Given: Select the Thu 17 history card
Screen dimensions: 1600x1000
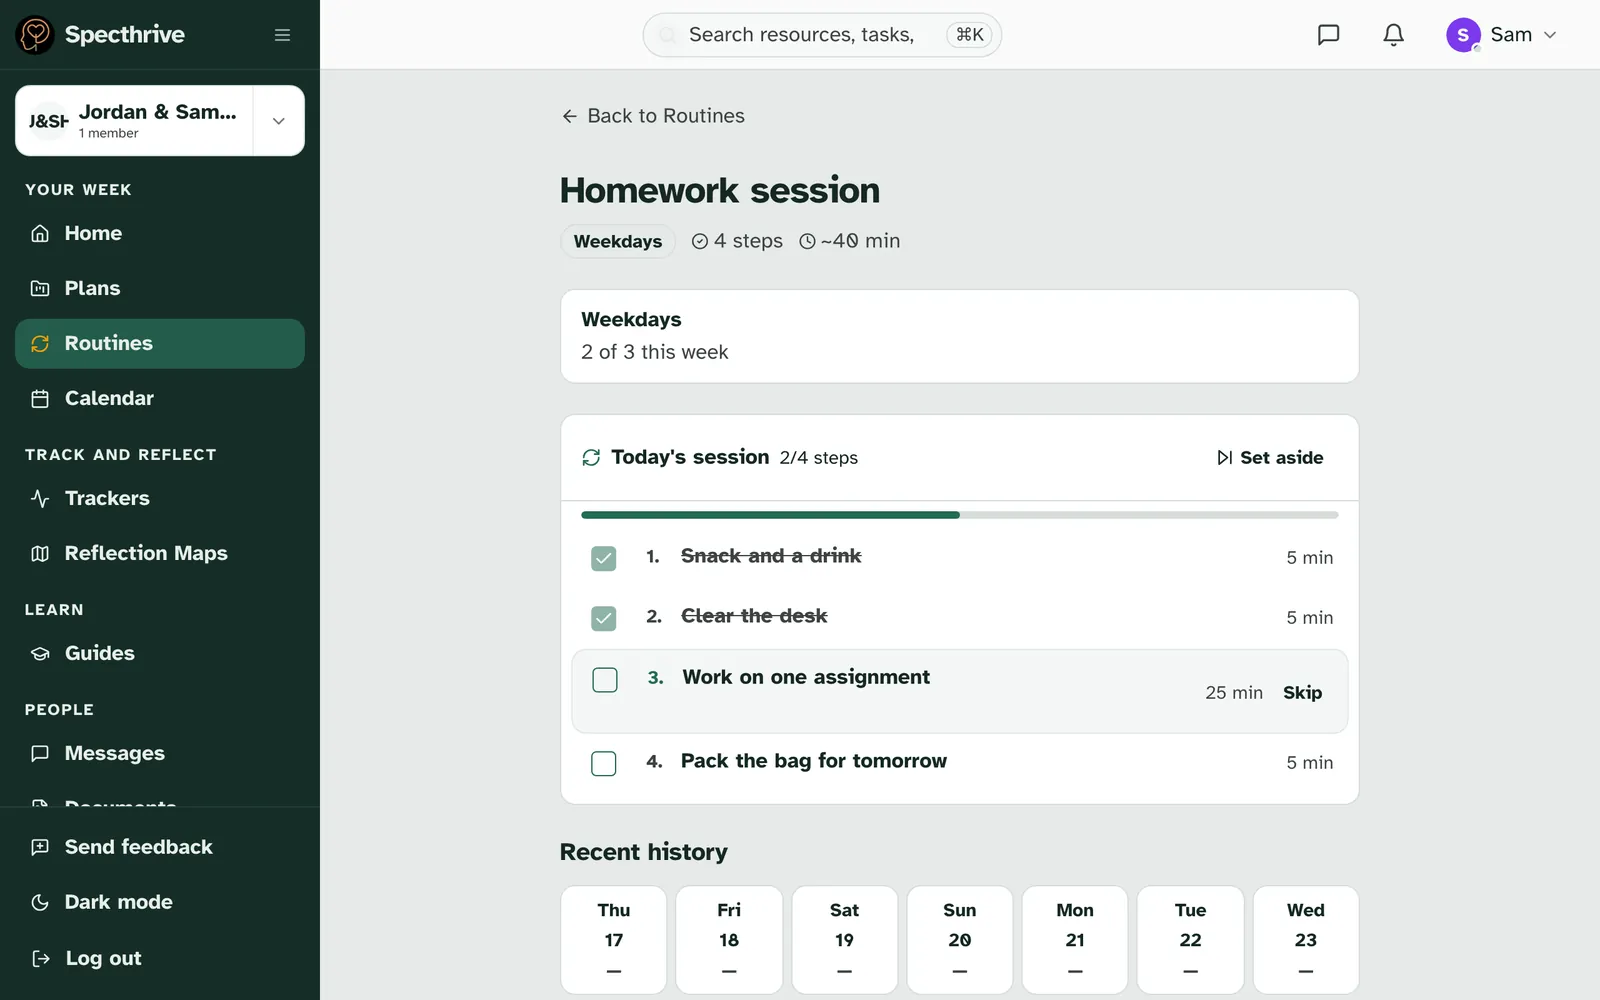Looking at the screenshot, I should pos(614,940).
